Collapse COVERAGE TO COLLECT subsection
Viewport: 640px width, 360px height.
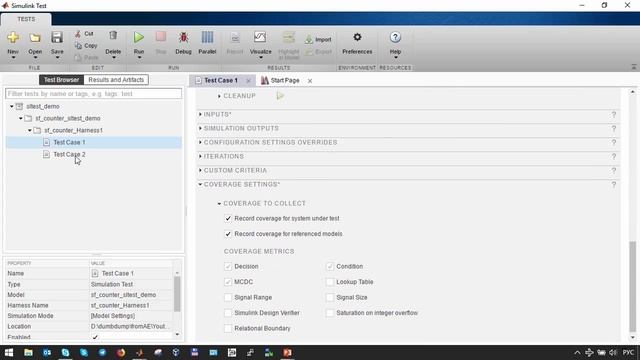coord(220,203)
